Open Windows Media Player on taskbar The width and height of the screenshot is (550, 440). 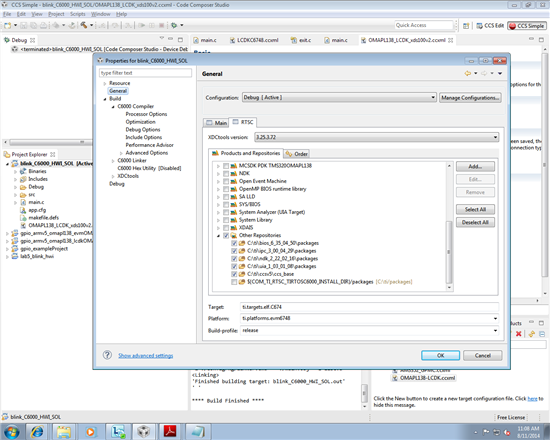tap(90, 432)
